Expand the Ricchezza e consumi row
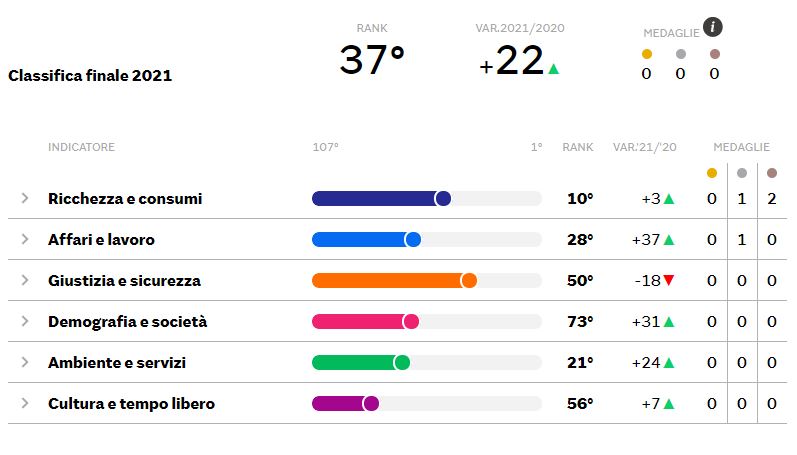This screenshot has width=797, height=455. pyautogui.click(x=24, y=198)
